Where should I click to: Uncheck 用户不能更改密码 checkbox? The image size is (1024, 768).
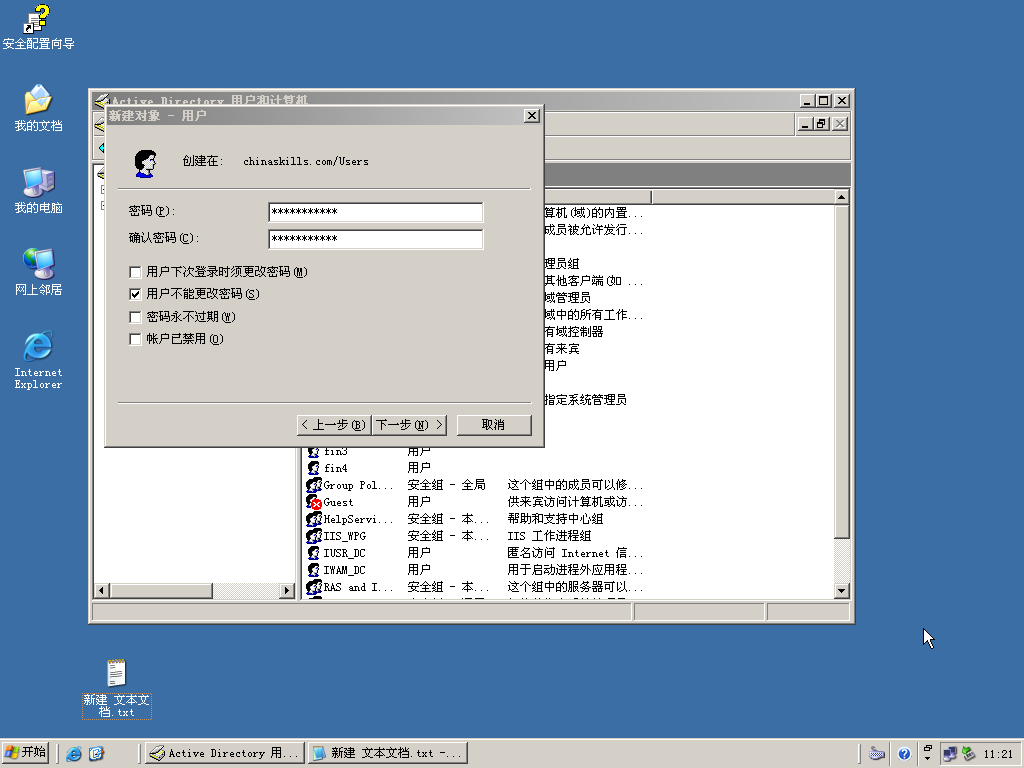tap(135, 295)
